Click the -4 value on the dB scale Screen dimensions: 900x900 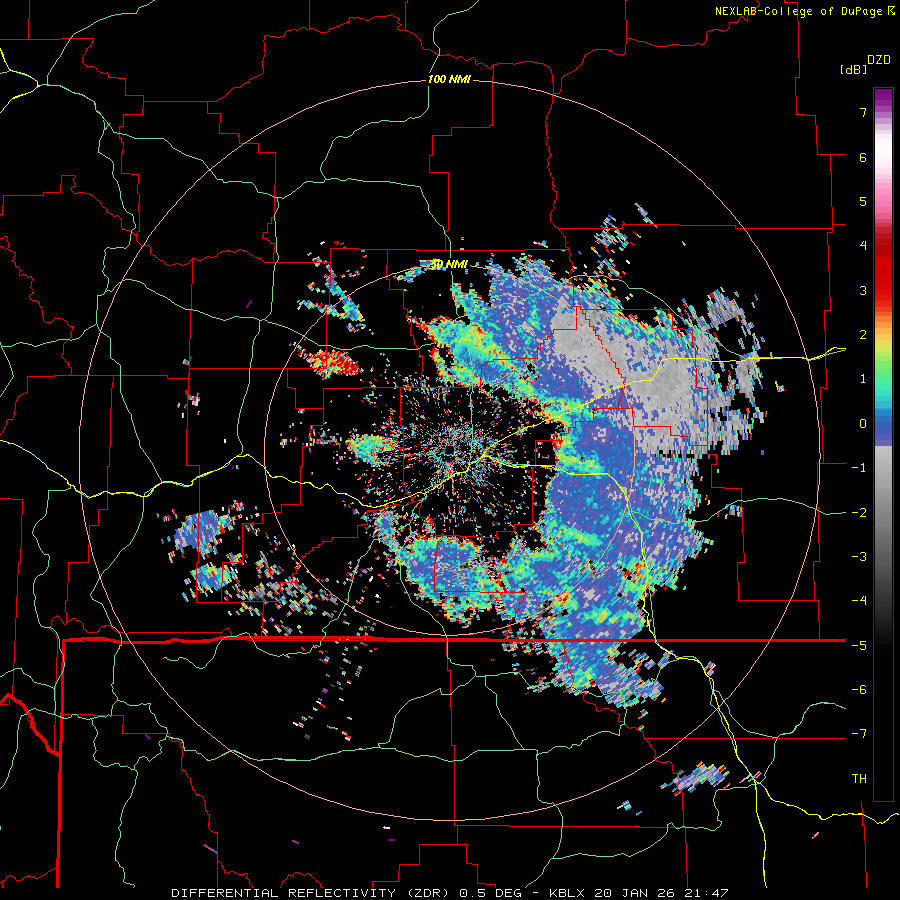coord(859,600)
